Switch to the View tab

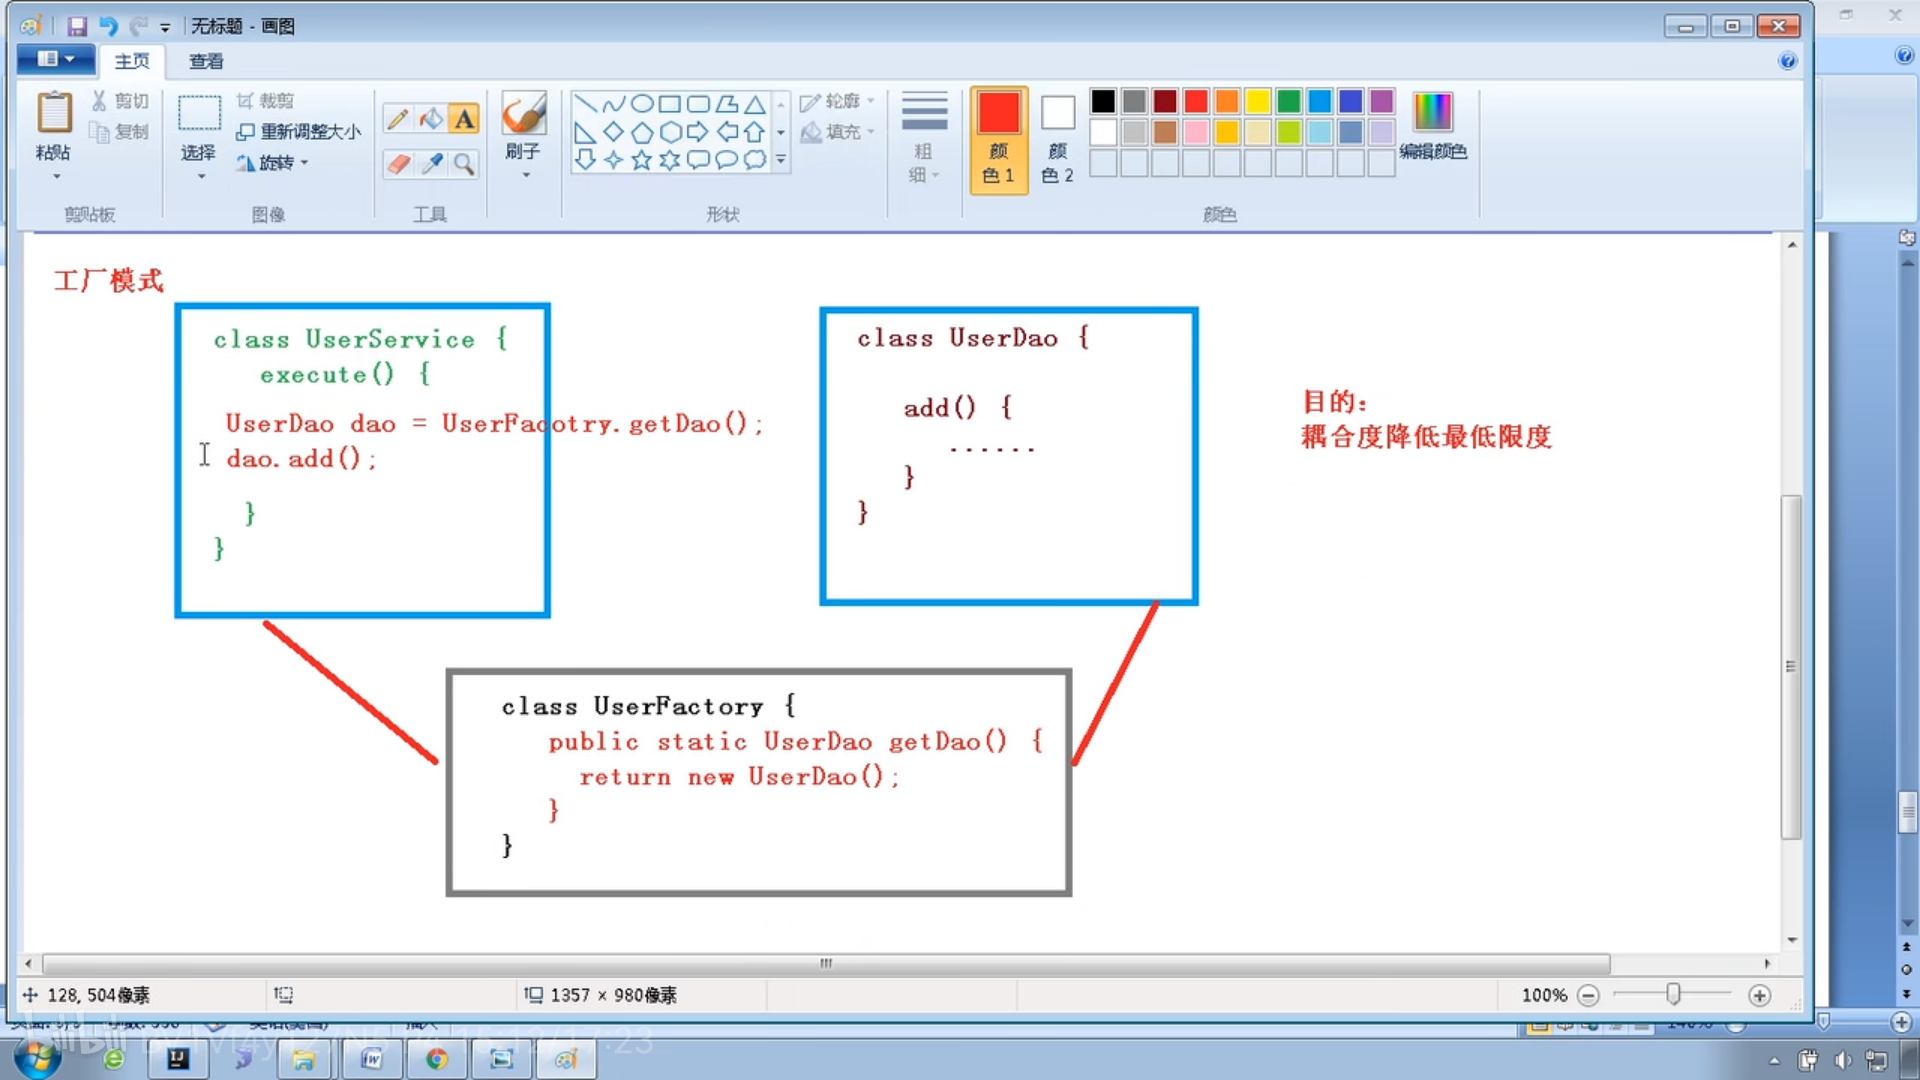[206, 61]
